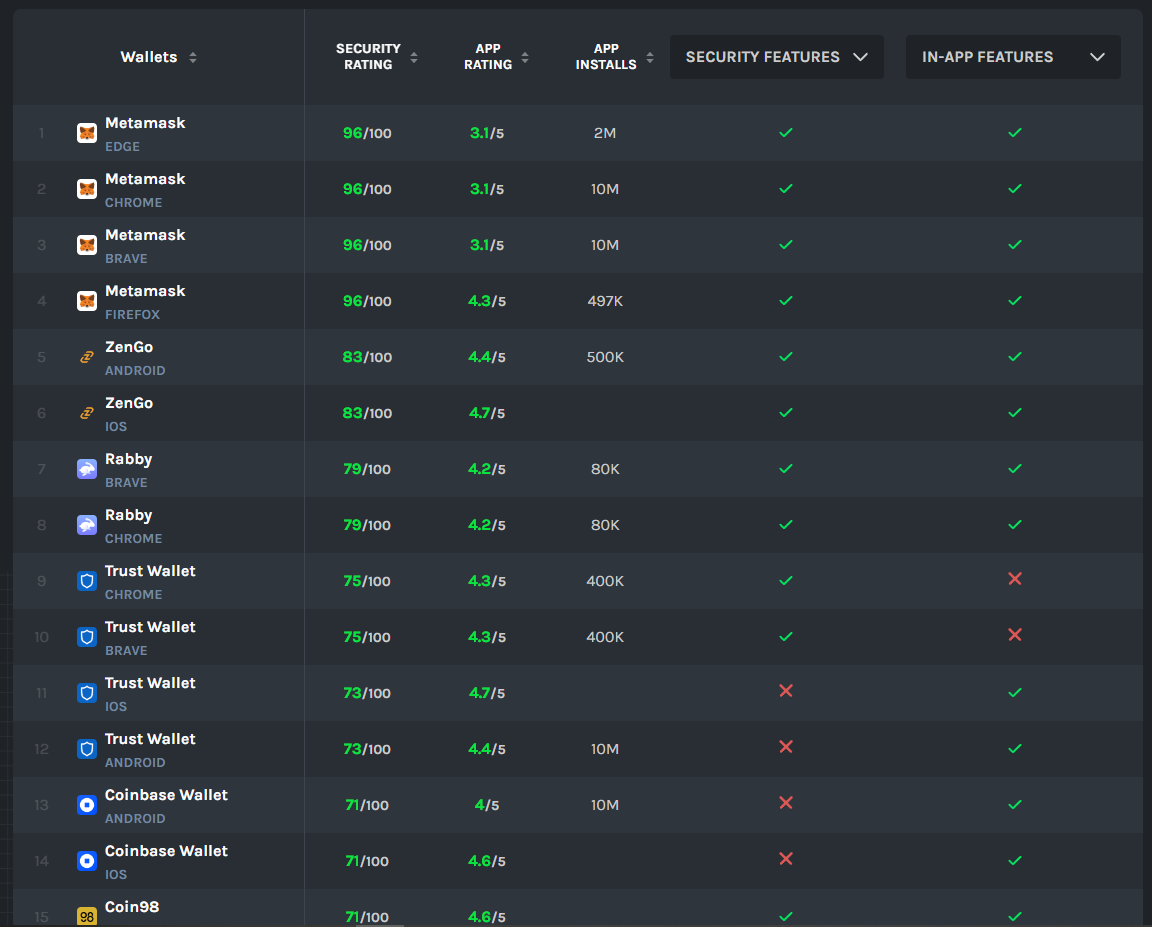
Task: Open the In-App Features dropdown
Action: 1012,57
